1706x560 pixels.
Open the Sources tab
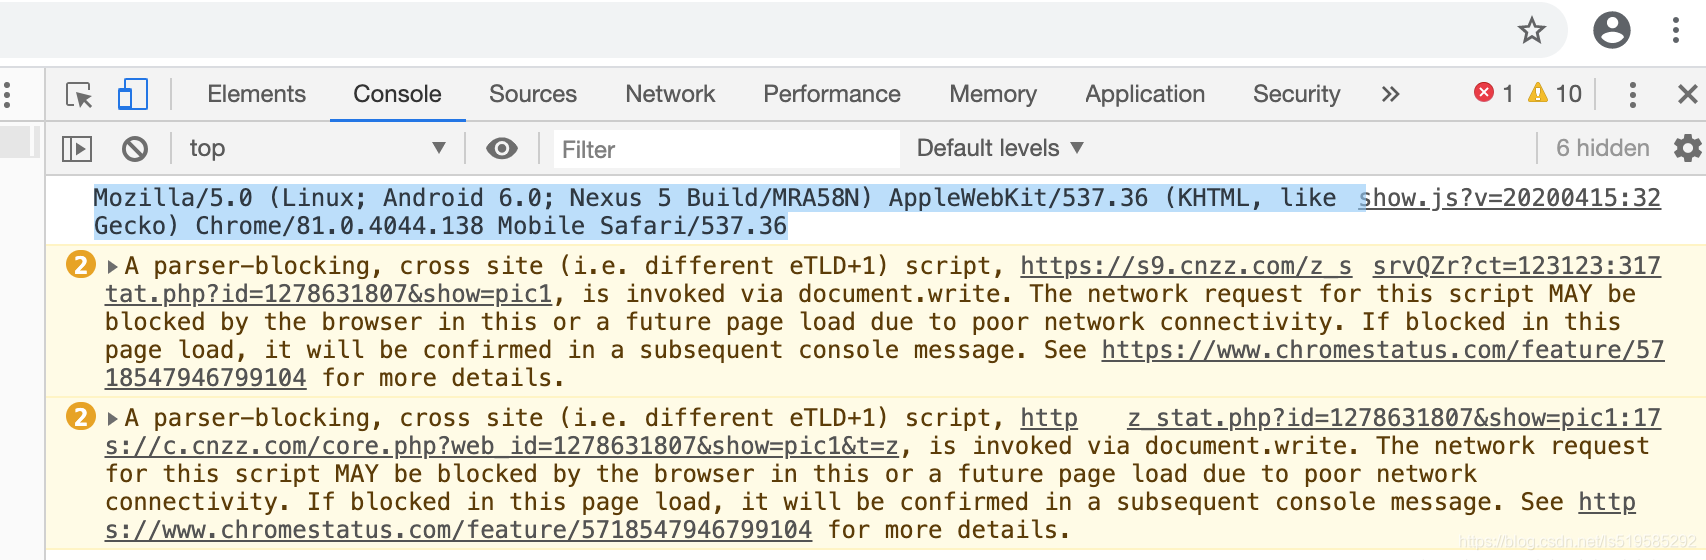pos(533,94)
